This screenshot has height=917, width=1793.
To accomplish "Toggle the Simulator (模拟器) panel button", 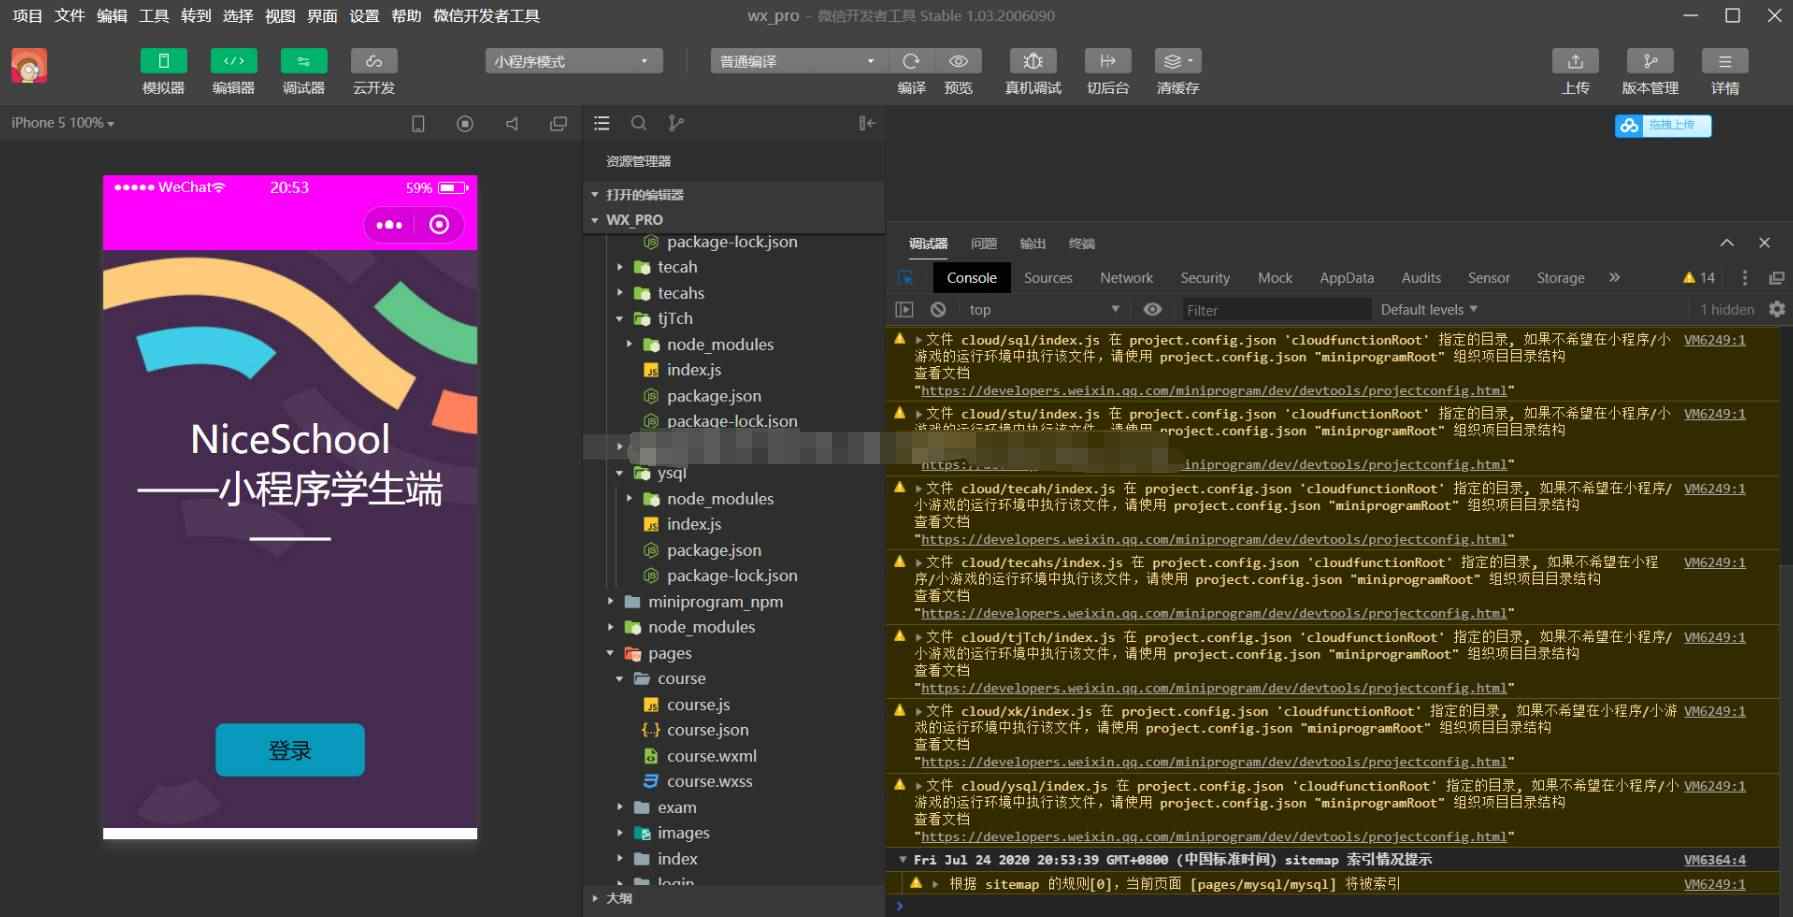I will click(163, 61).
